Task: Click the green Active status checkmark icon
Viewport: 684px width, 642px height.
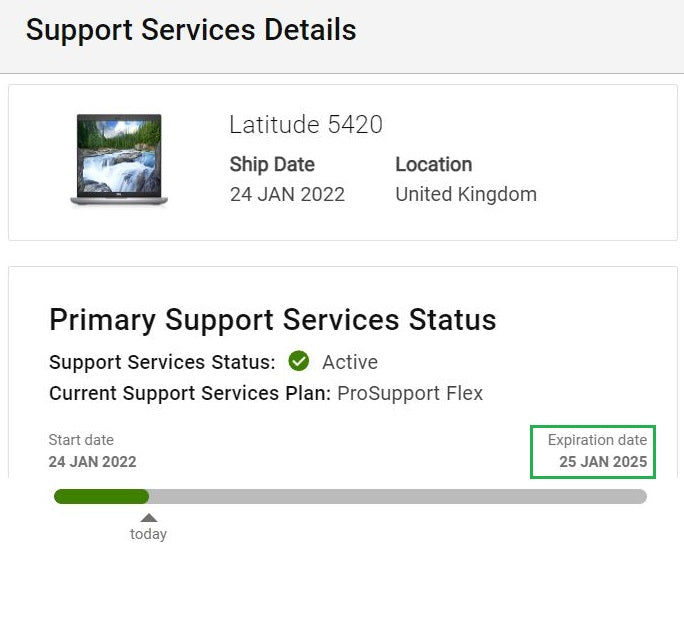Action: [x=299, y=361]
